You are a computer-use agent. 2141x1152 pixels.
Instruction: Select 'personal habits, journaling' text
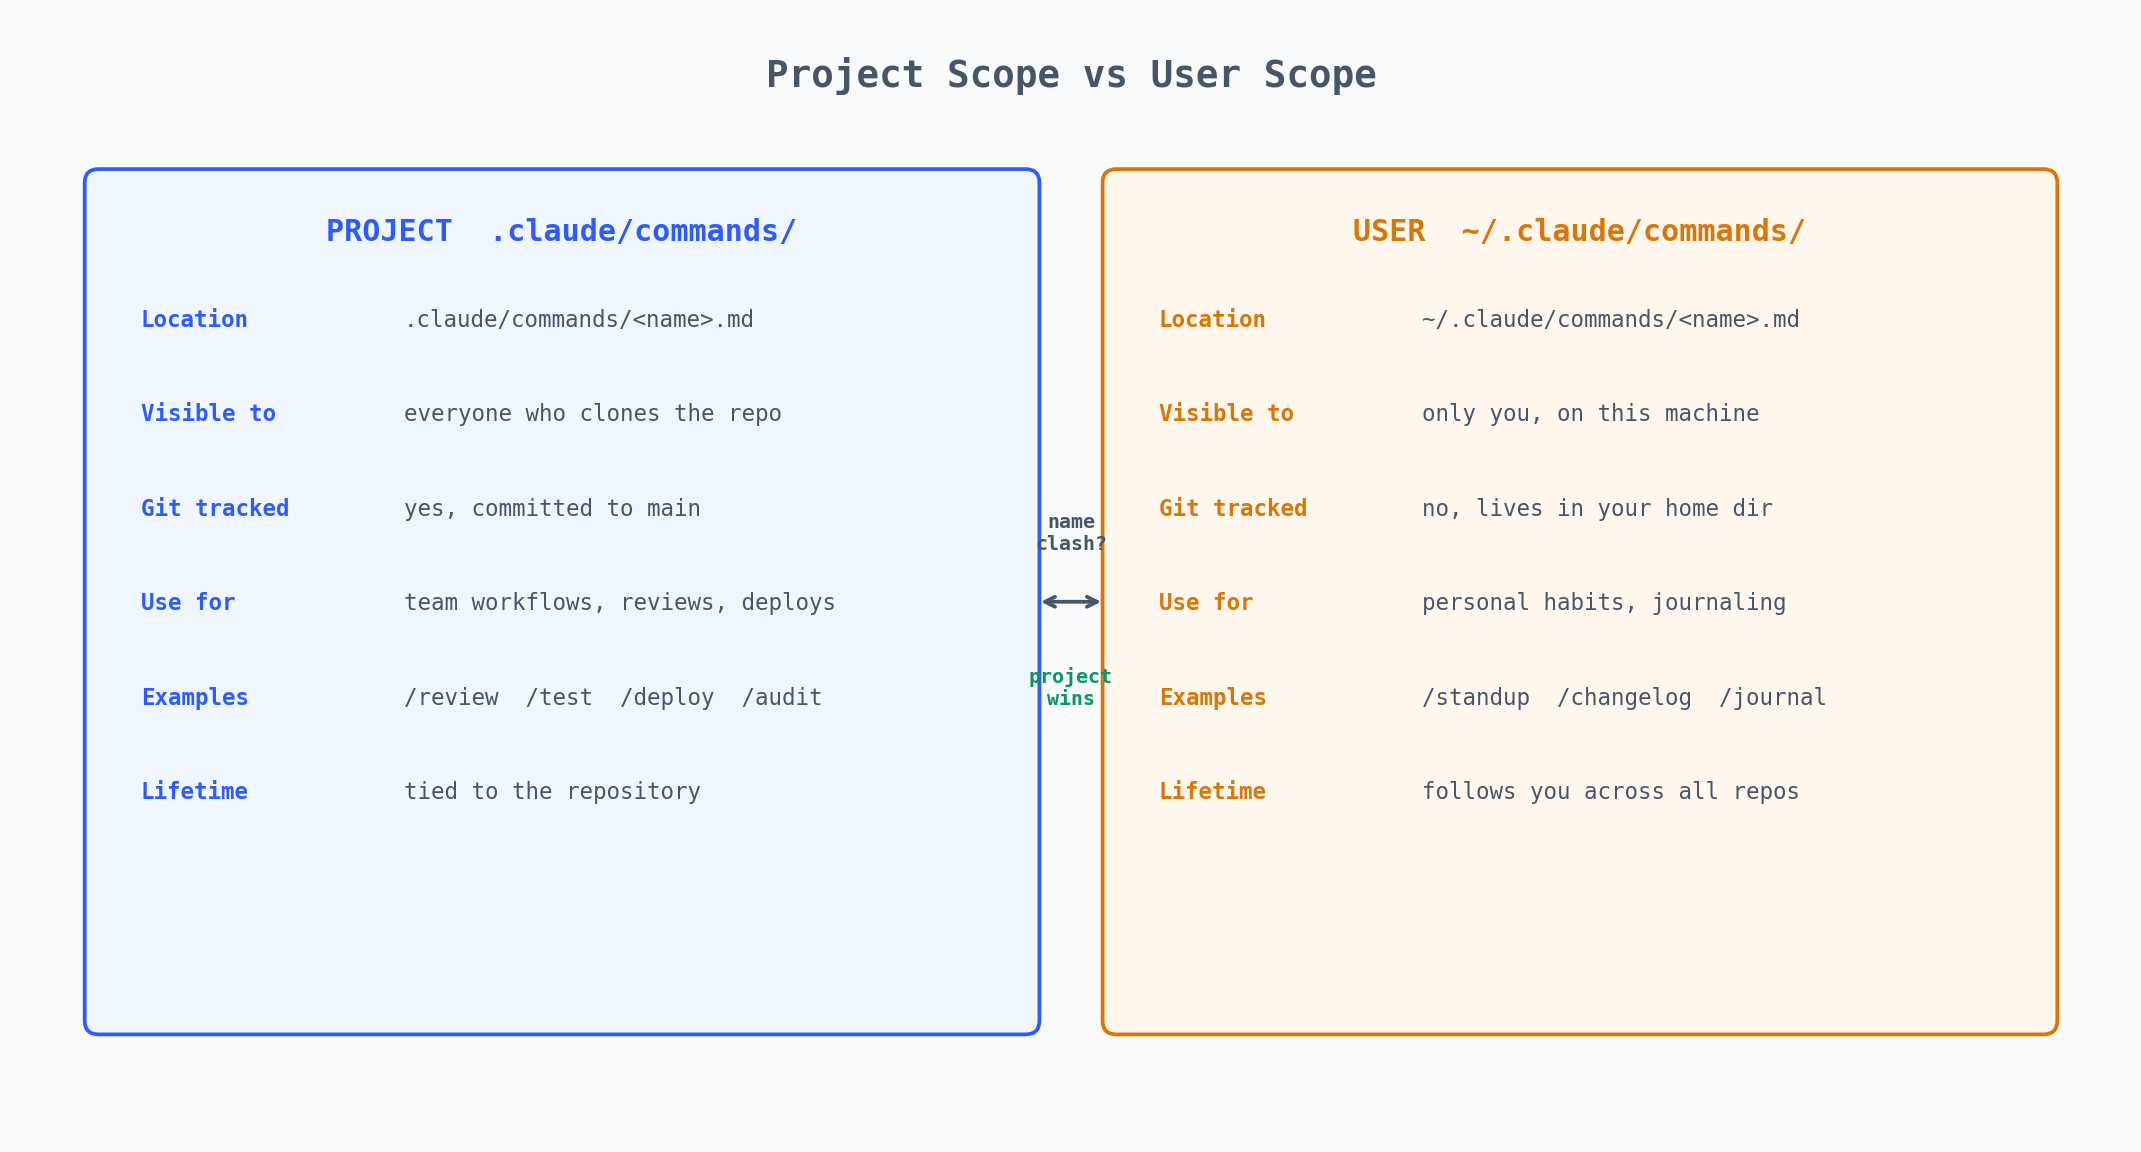[x=1604, y=603]
